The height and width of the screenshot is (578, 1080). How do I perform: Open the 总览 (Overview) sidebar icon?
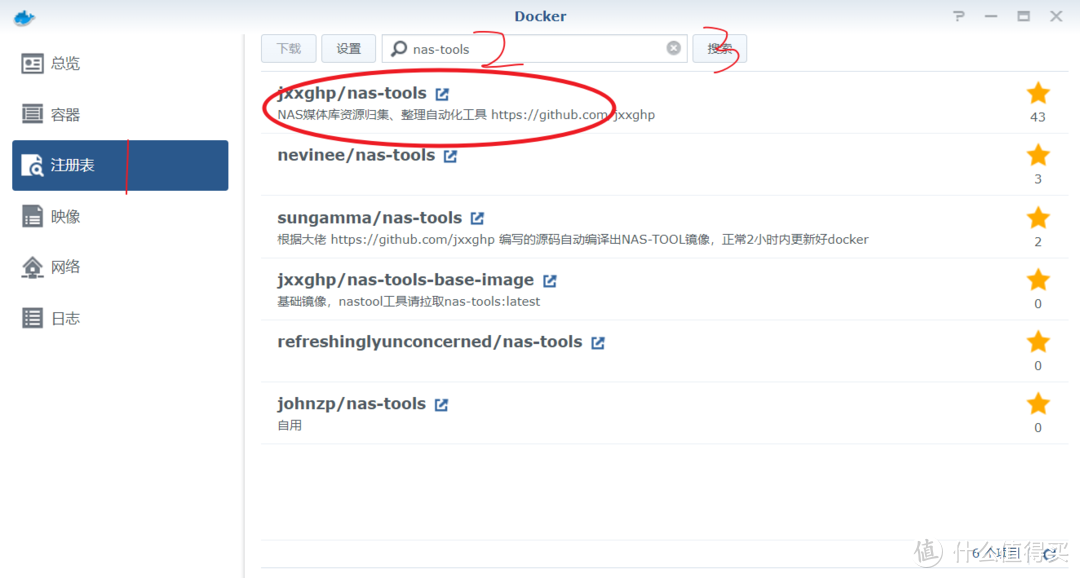click(x=50, y=62)
